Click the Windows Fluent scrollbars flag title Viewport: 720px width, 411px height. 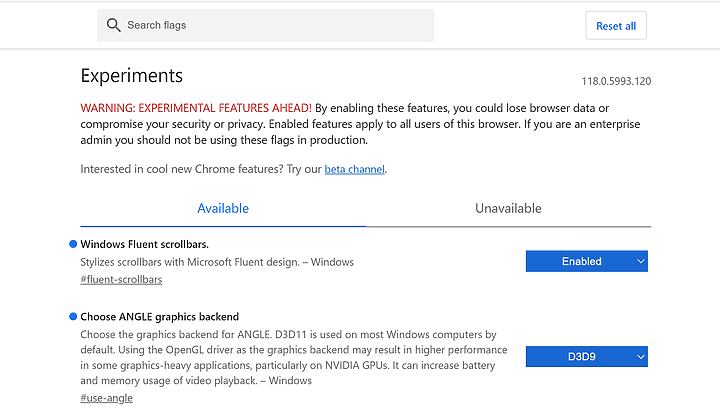145,244
